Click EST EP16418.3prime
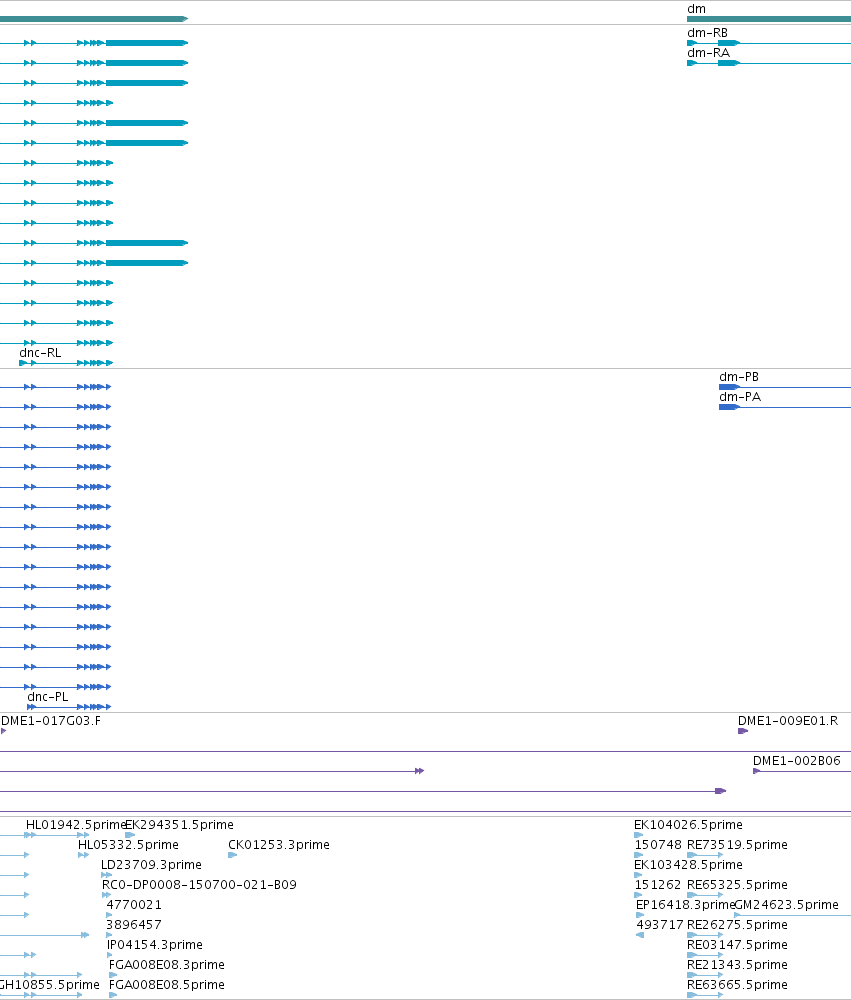Image resolution: width=851 pixels, height=1000 pixels. (685, 905)
